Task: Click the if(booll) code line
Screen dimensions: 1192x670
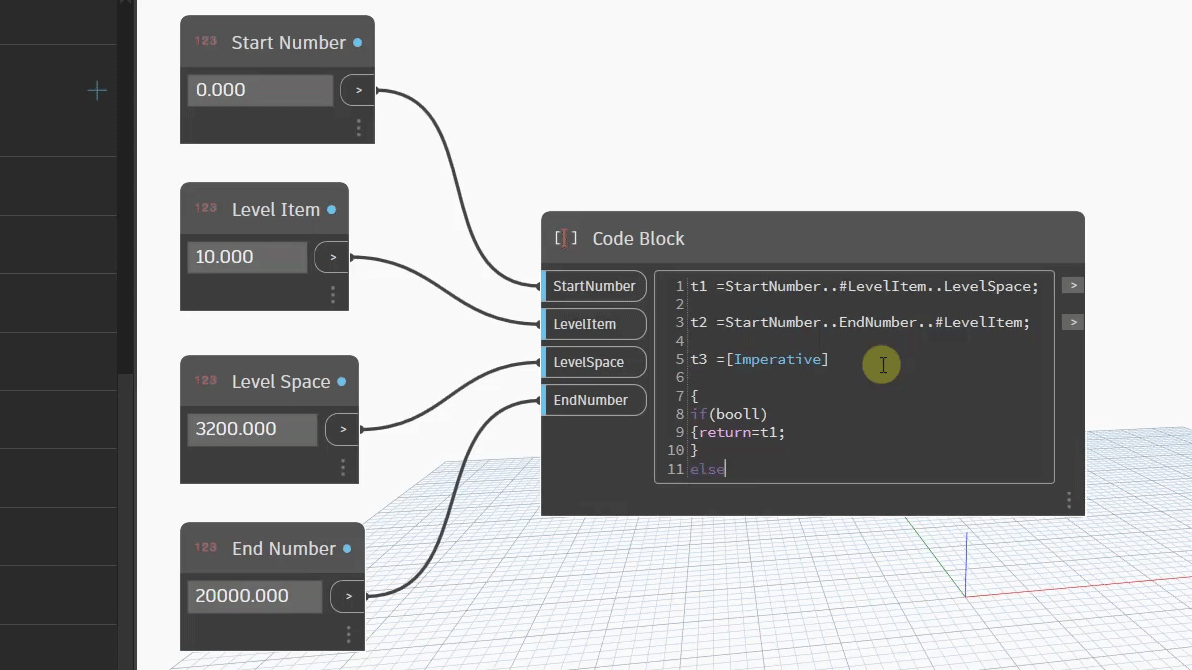Action: coord(728,414)
